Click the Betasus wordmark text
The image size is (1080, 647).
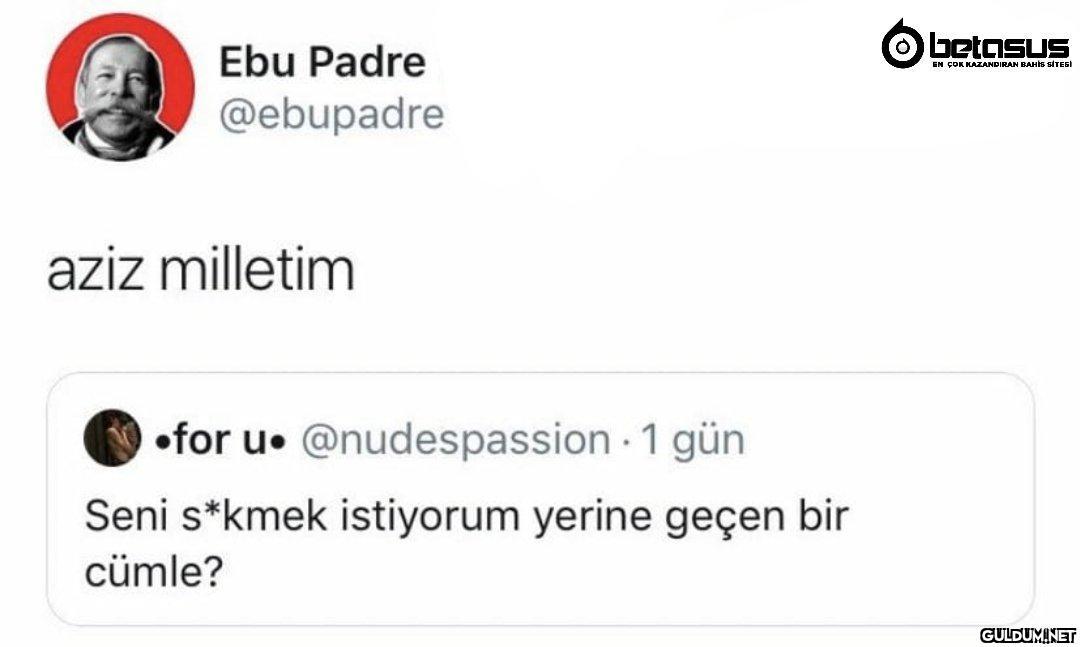coord(999,44)
